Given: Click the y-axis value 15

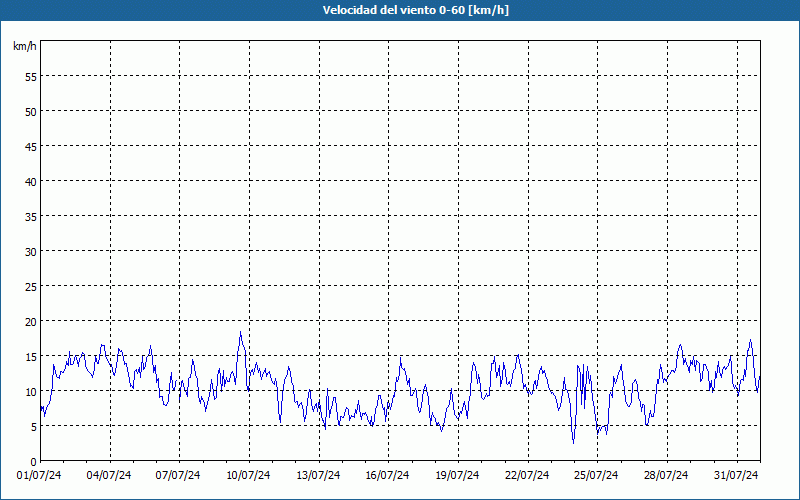Looking at the screenshot, I should [31, 357].
